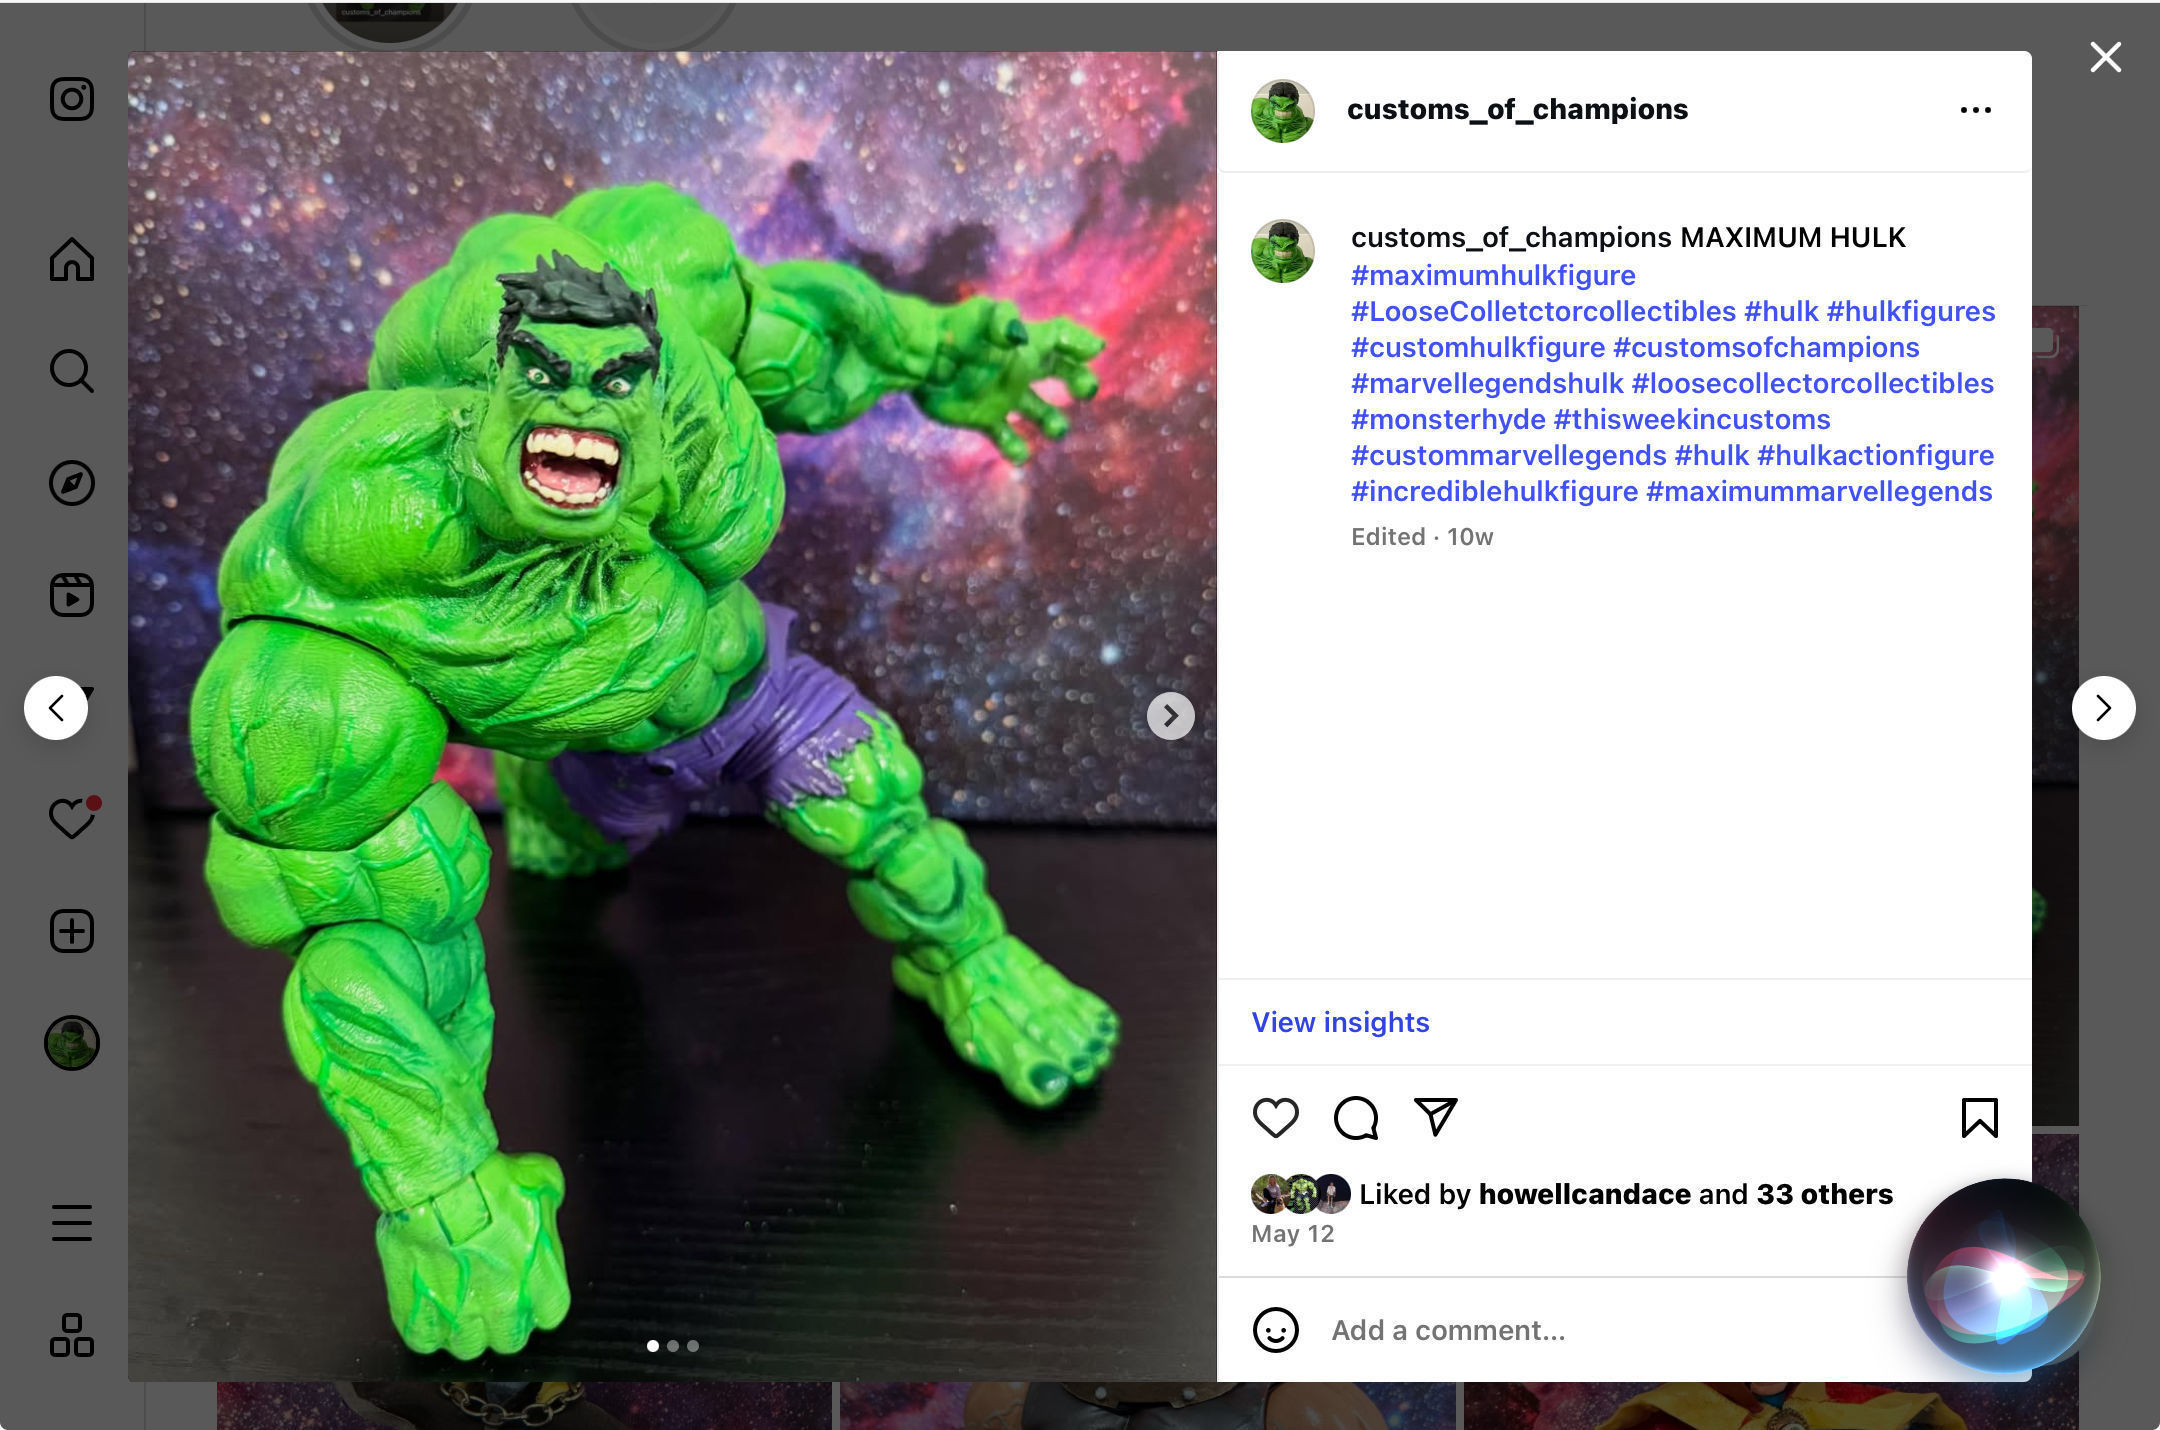Open hashtag #incrediblehulkfigure
2160x1430 pixels.
pos(1494,491)
